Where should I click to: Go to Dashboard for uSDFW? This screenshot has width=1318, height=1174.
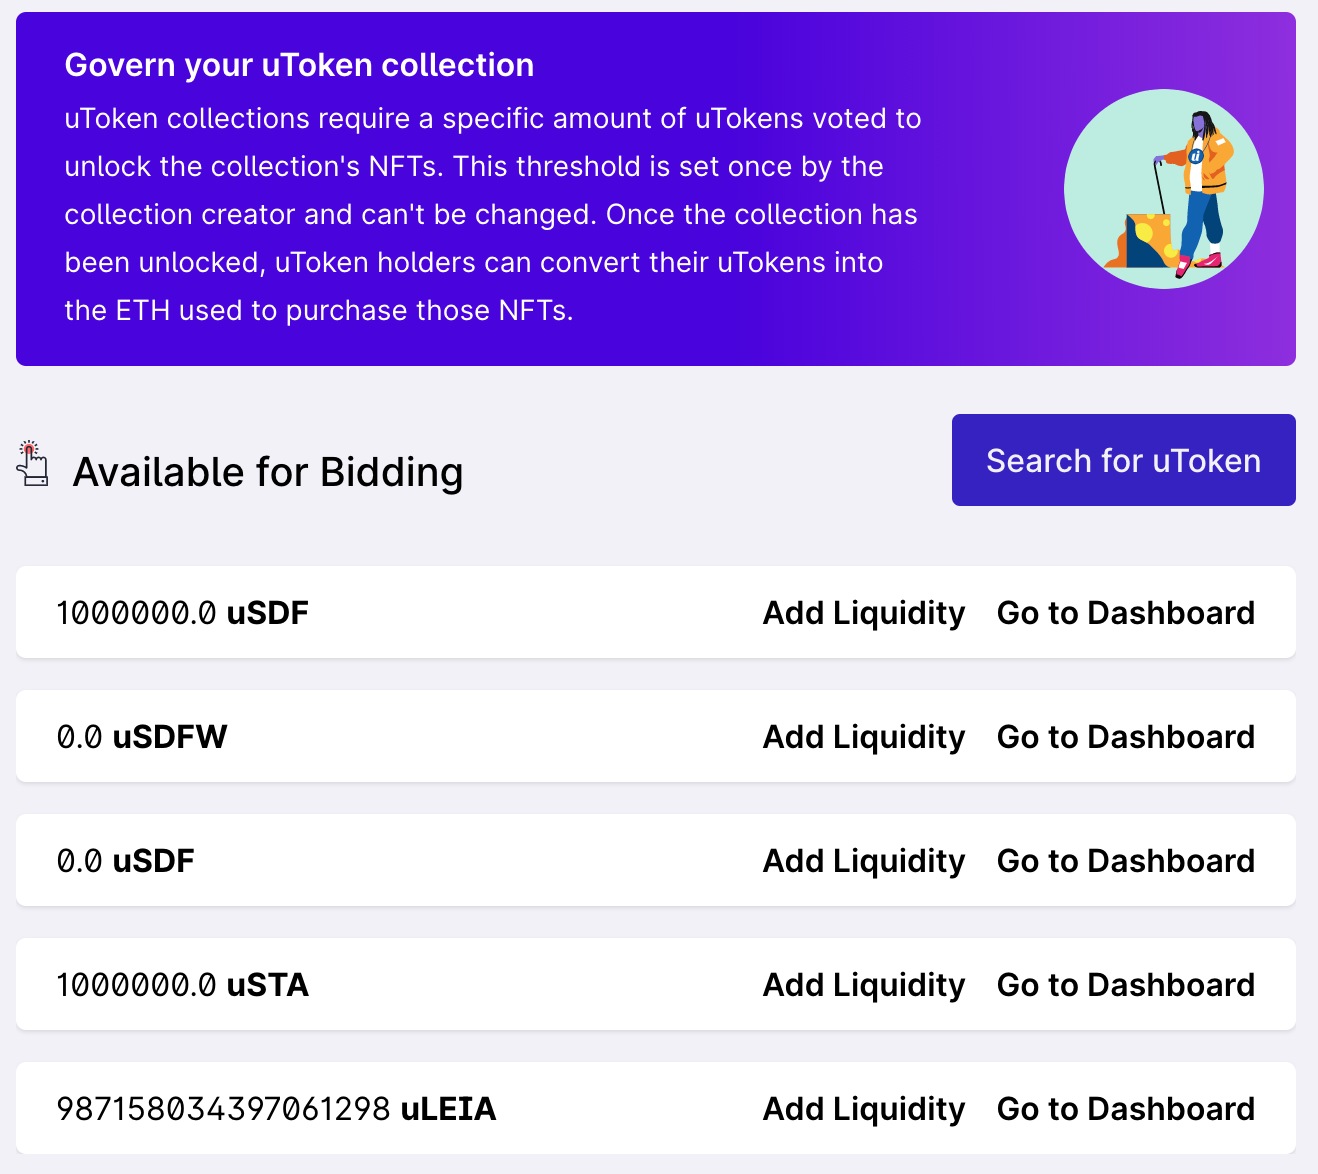pyautogui.click(x=1126, y=737)
